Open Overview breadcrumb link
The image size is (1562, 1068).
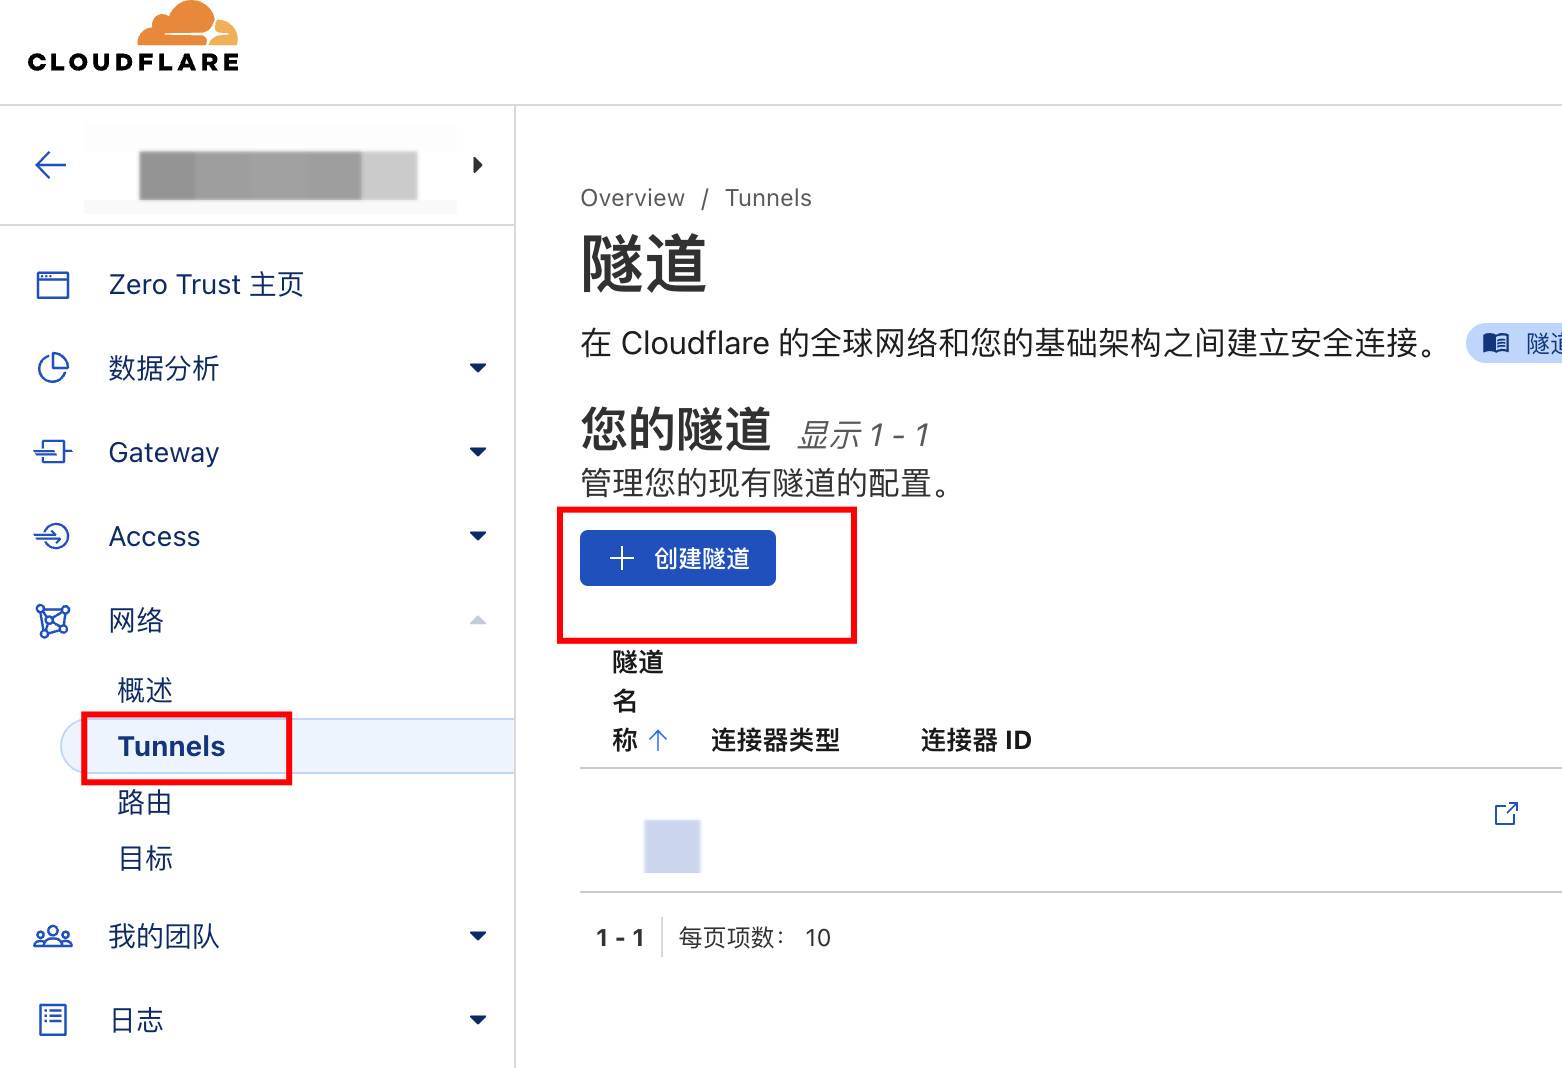pos(633,198)
